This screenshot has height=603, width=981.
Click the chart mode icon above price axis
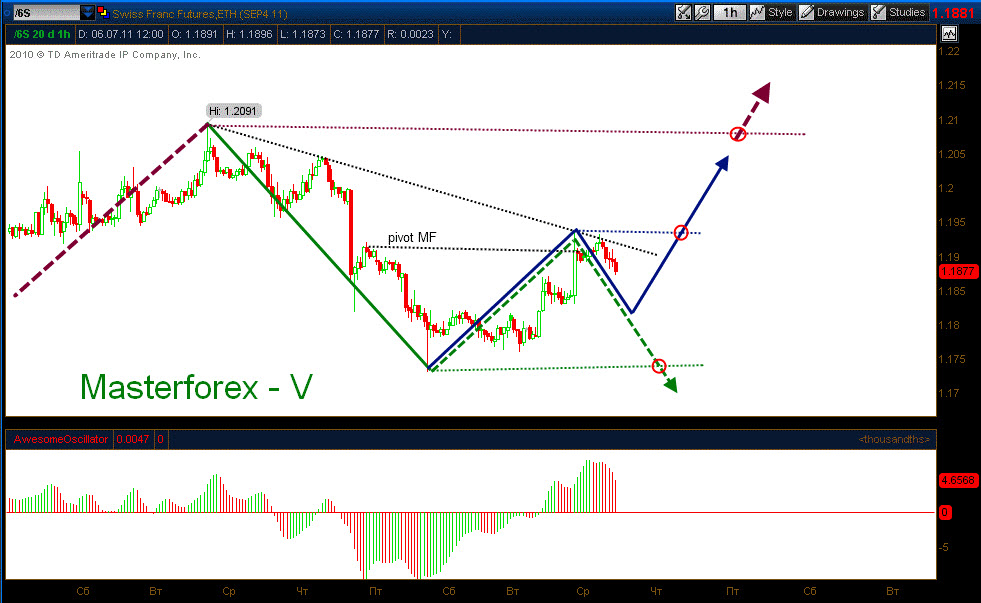tap(949, 34)
